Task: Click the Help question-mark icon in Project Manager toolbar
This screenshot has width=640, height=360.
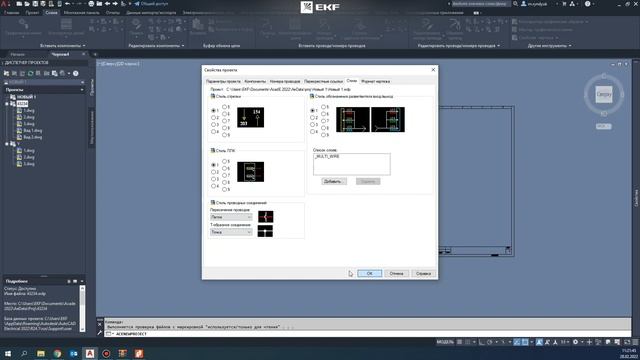Action: [76, 73]
